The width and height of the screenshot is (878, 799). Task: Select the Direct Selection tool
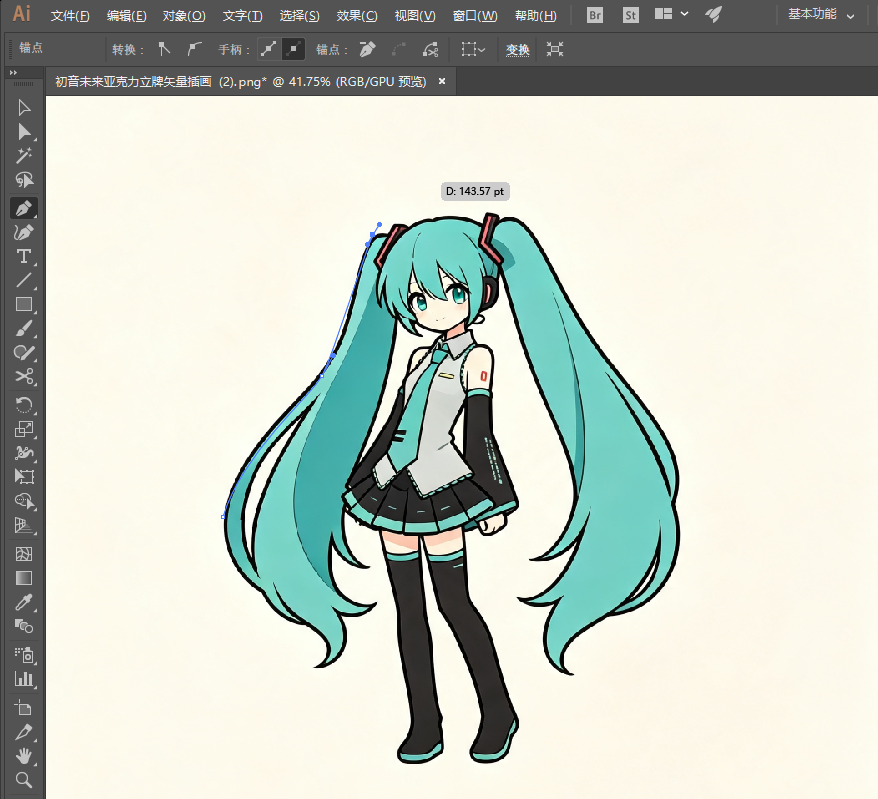coord(24,132)
